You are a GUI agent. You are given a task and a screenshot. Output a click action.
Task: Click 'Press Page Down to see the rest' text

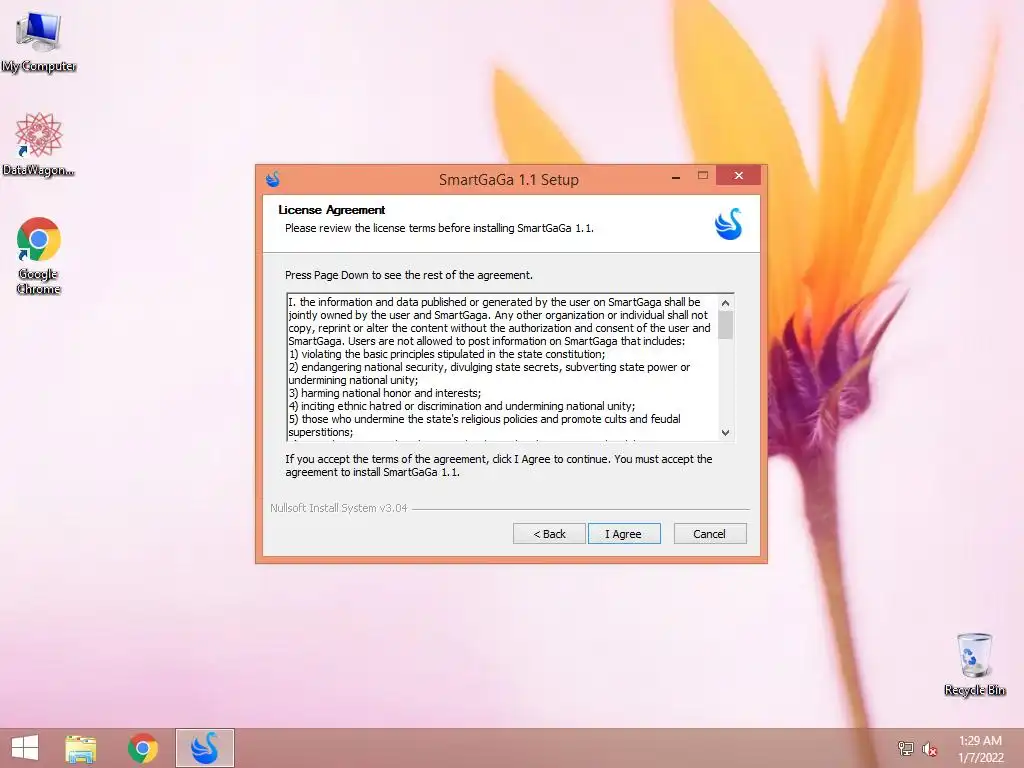tap(409, 275)
